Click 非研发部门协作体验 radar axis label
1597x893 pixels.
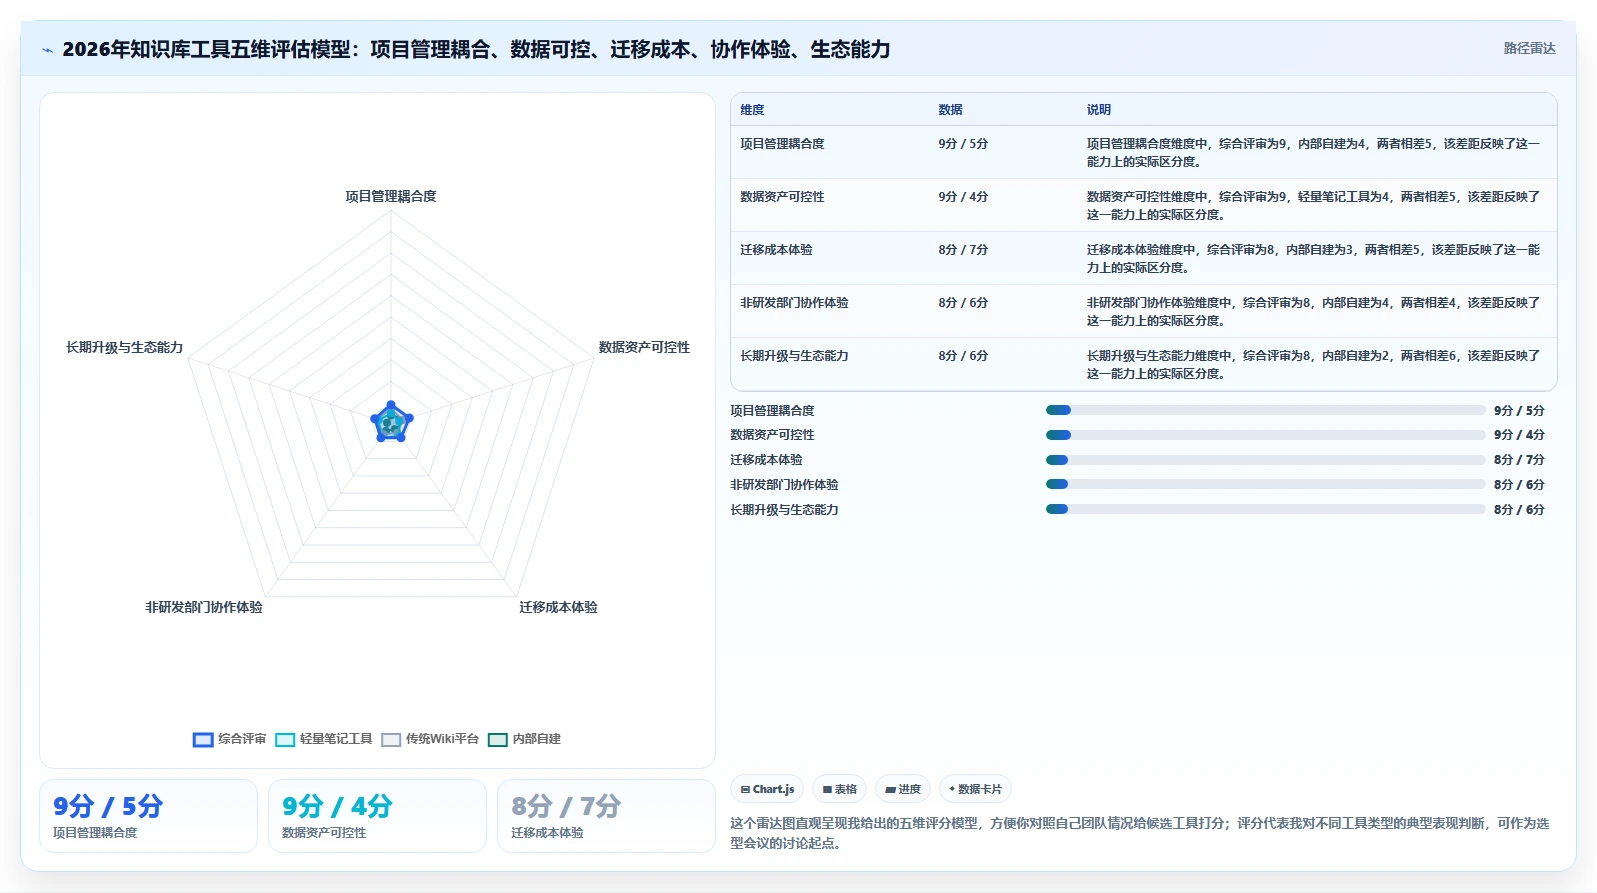click(x=204, y=607)
